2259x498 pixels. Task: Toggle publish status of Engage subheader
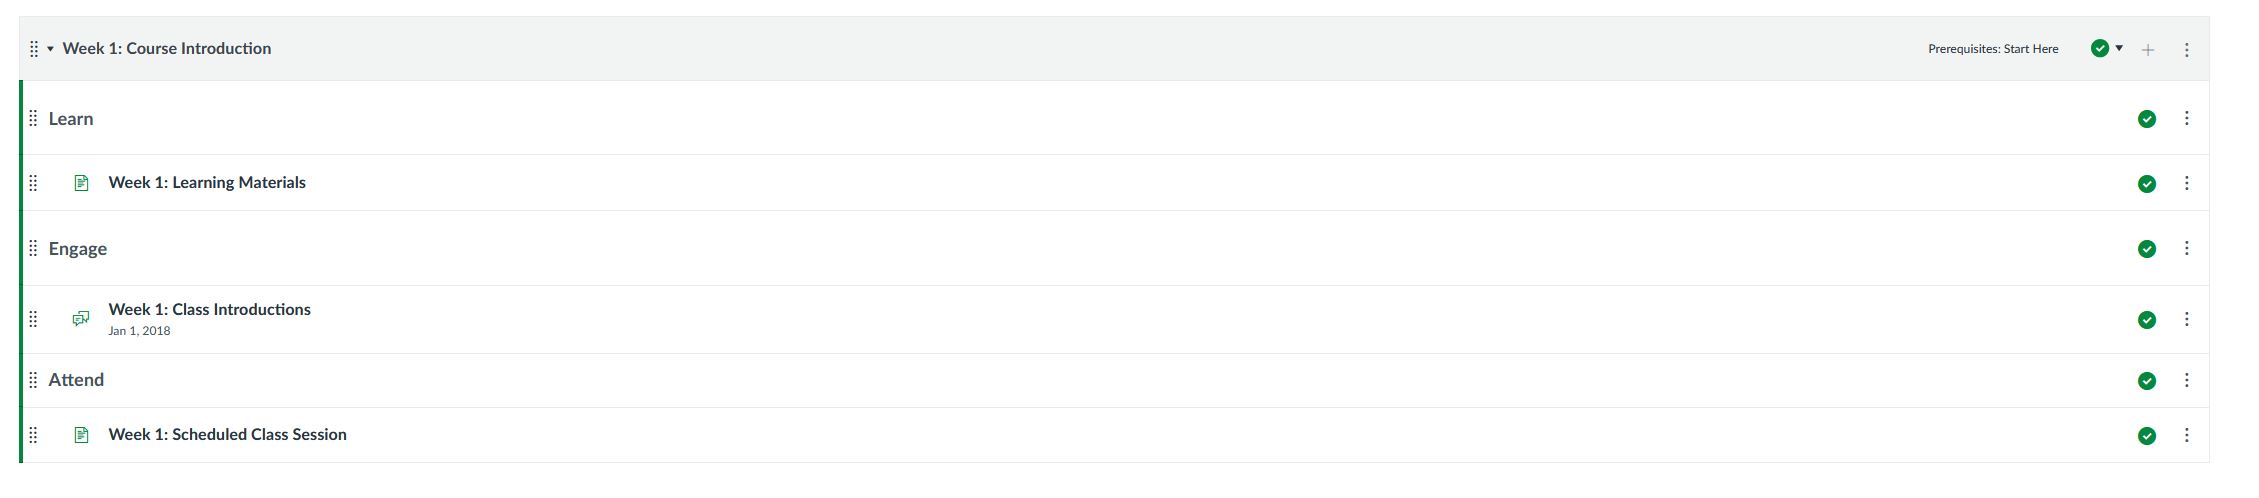pyautogui.click(x=2146, y=249)
